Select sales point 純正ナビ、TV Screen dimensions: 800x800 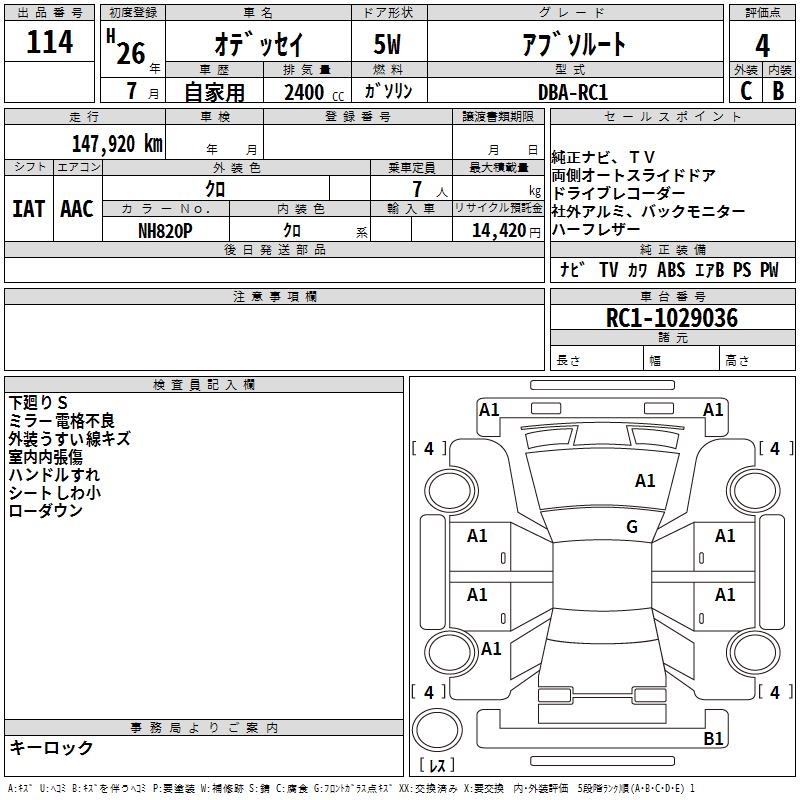(x=603, y=157)
